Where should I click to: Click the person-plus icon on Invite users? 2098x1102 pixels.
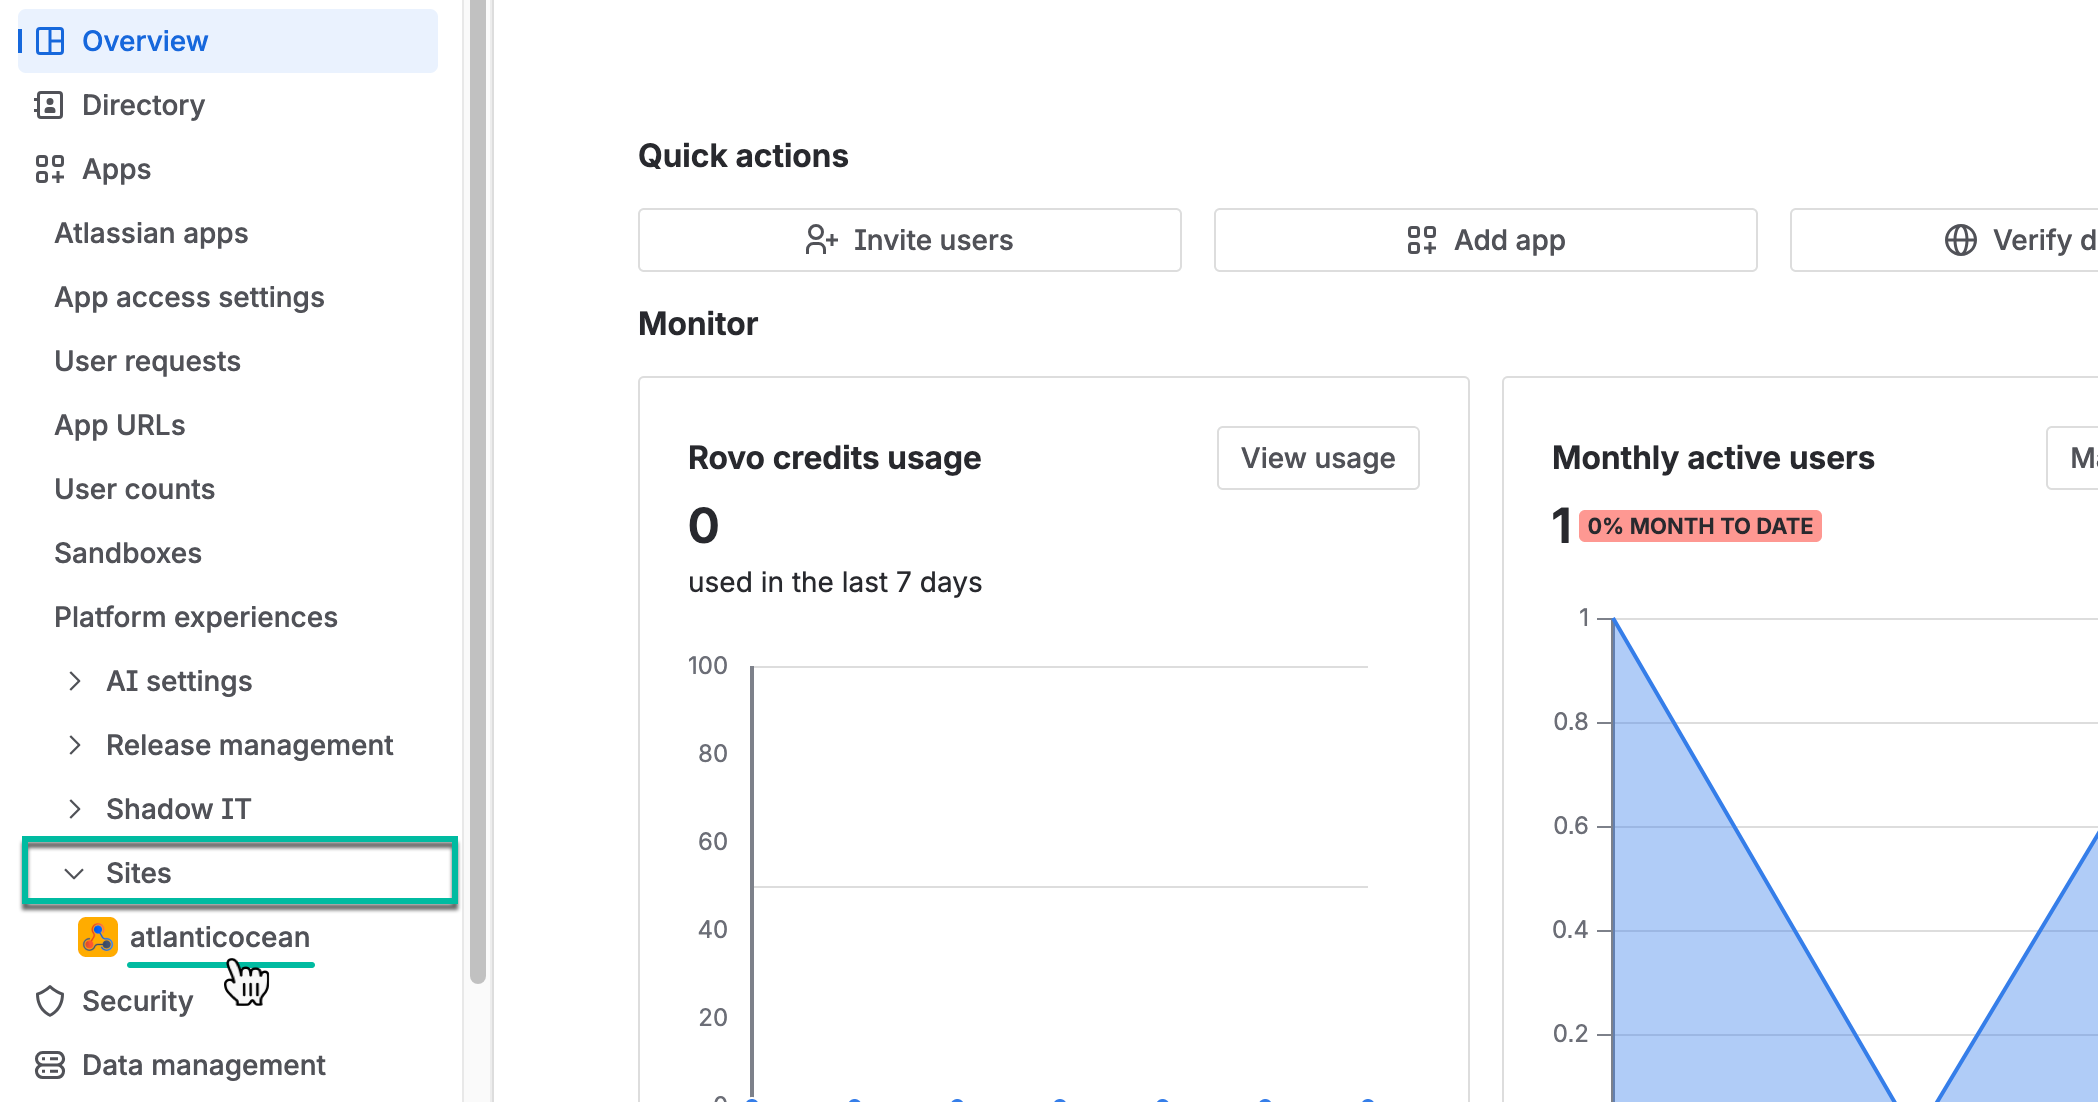tap(821, 240)
